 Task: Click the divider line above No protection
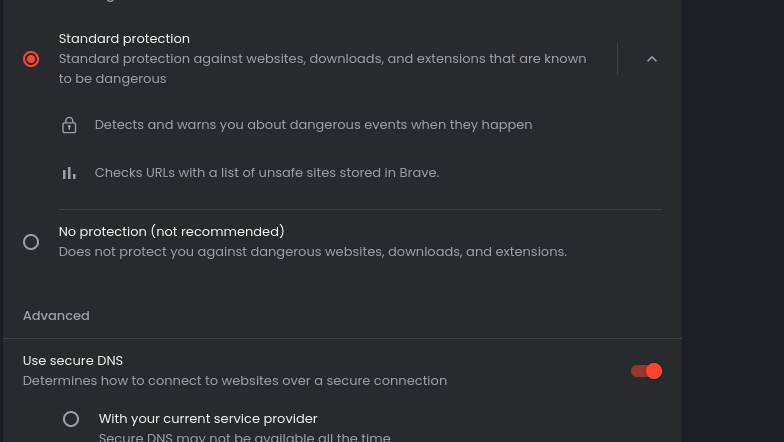pos(360,210)
